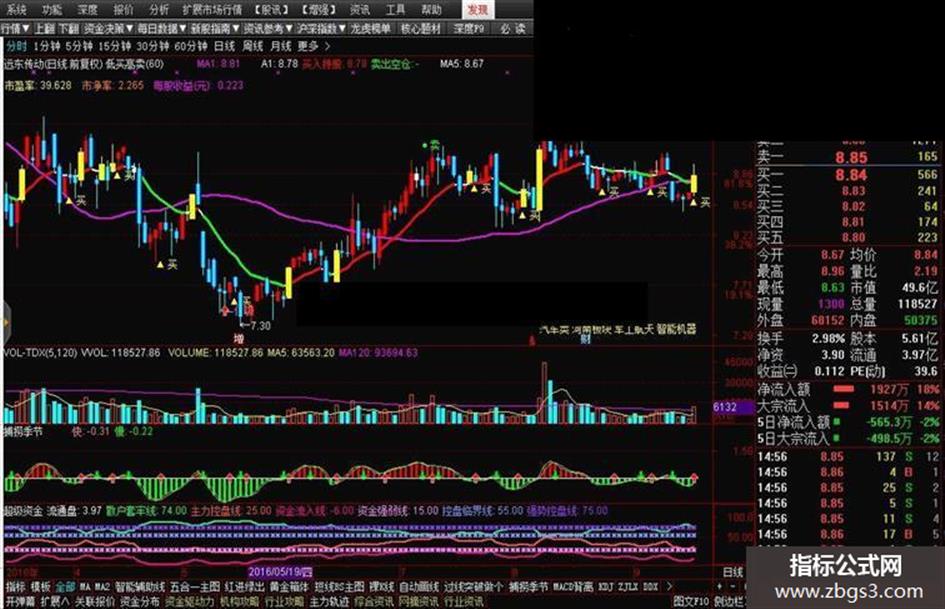This screenshot has width=945, height=609.
Task: Expand the 资金决策 dropdown
Action: coord(108,28)
